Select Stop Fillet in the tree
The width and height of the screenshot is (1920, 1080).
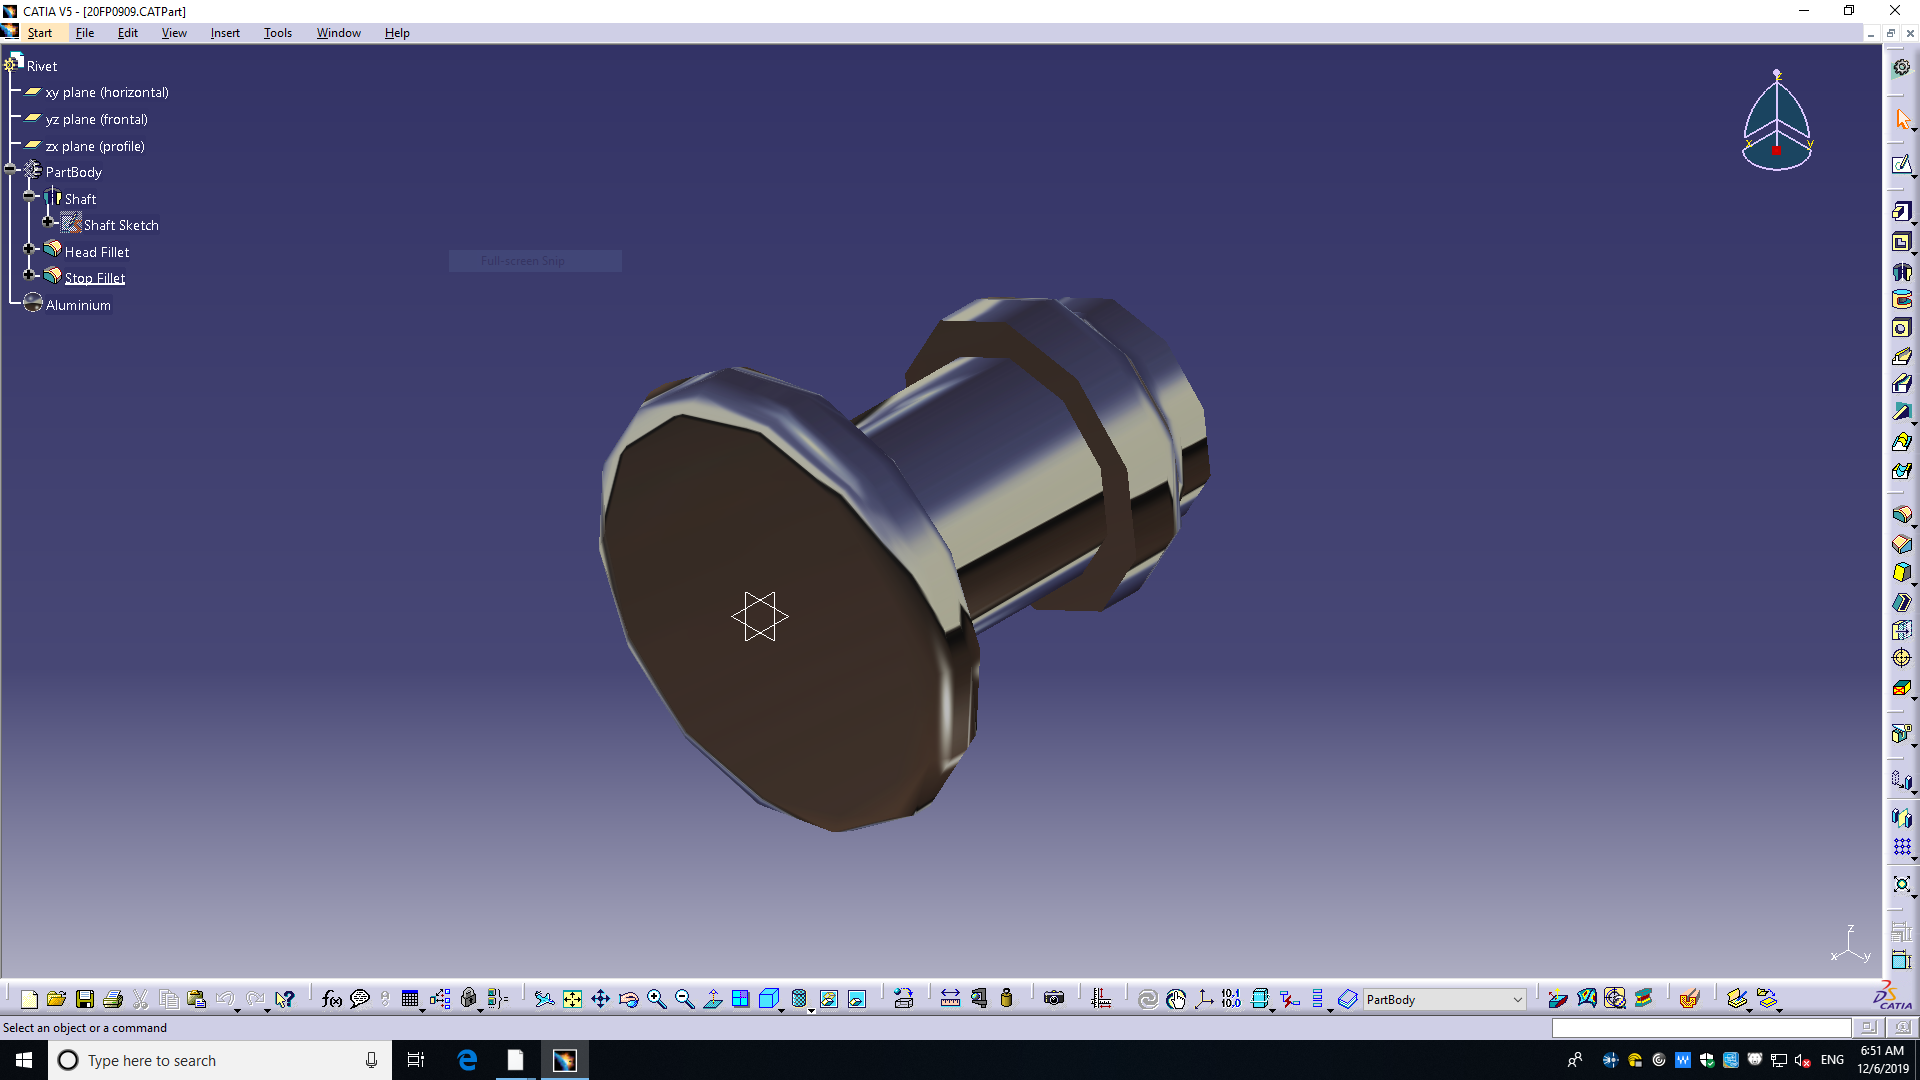pos(95,278)
